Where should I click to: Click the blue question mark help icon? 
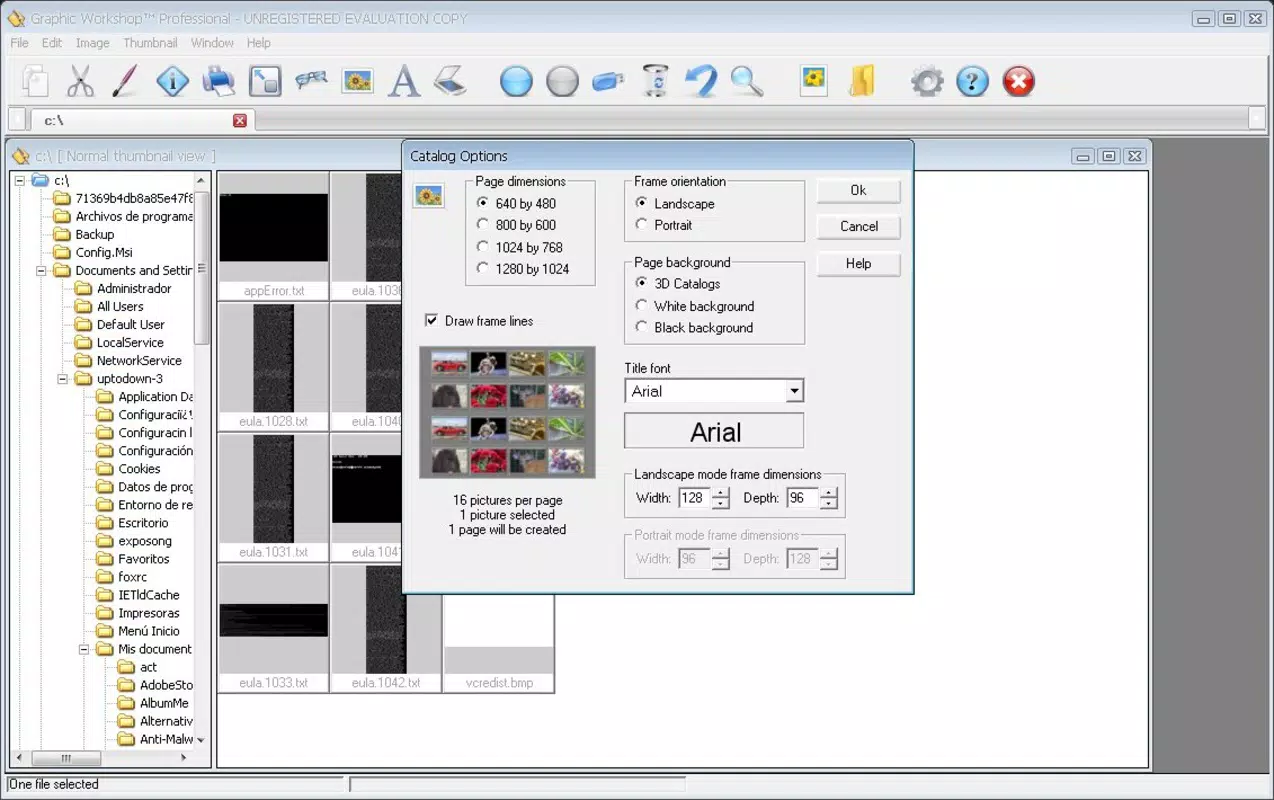(x=972, y=81)
